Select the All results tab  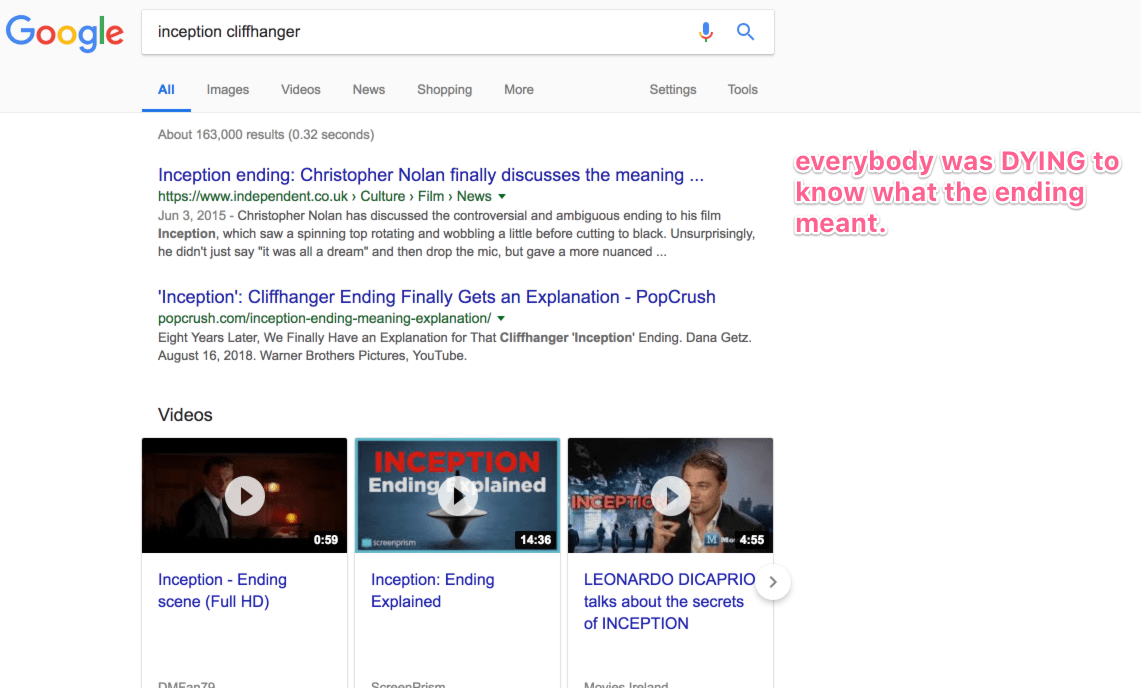pos(166,90)
